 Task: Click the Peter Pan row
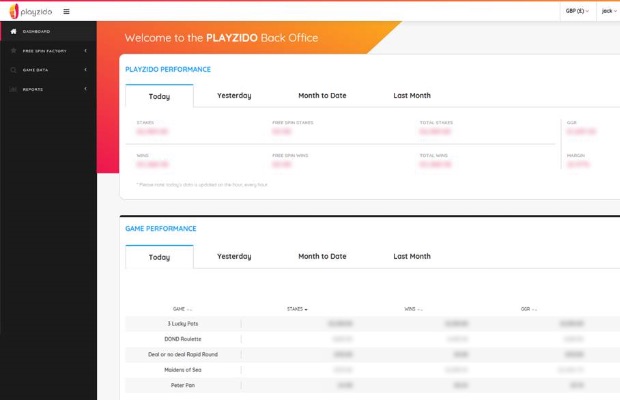(372, 385)
